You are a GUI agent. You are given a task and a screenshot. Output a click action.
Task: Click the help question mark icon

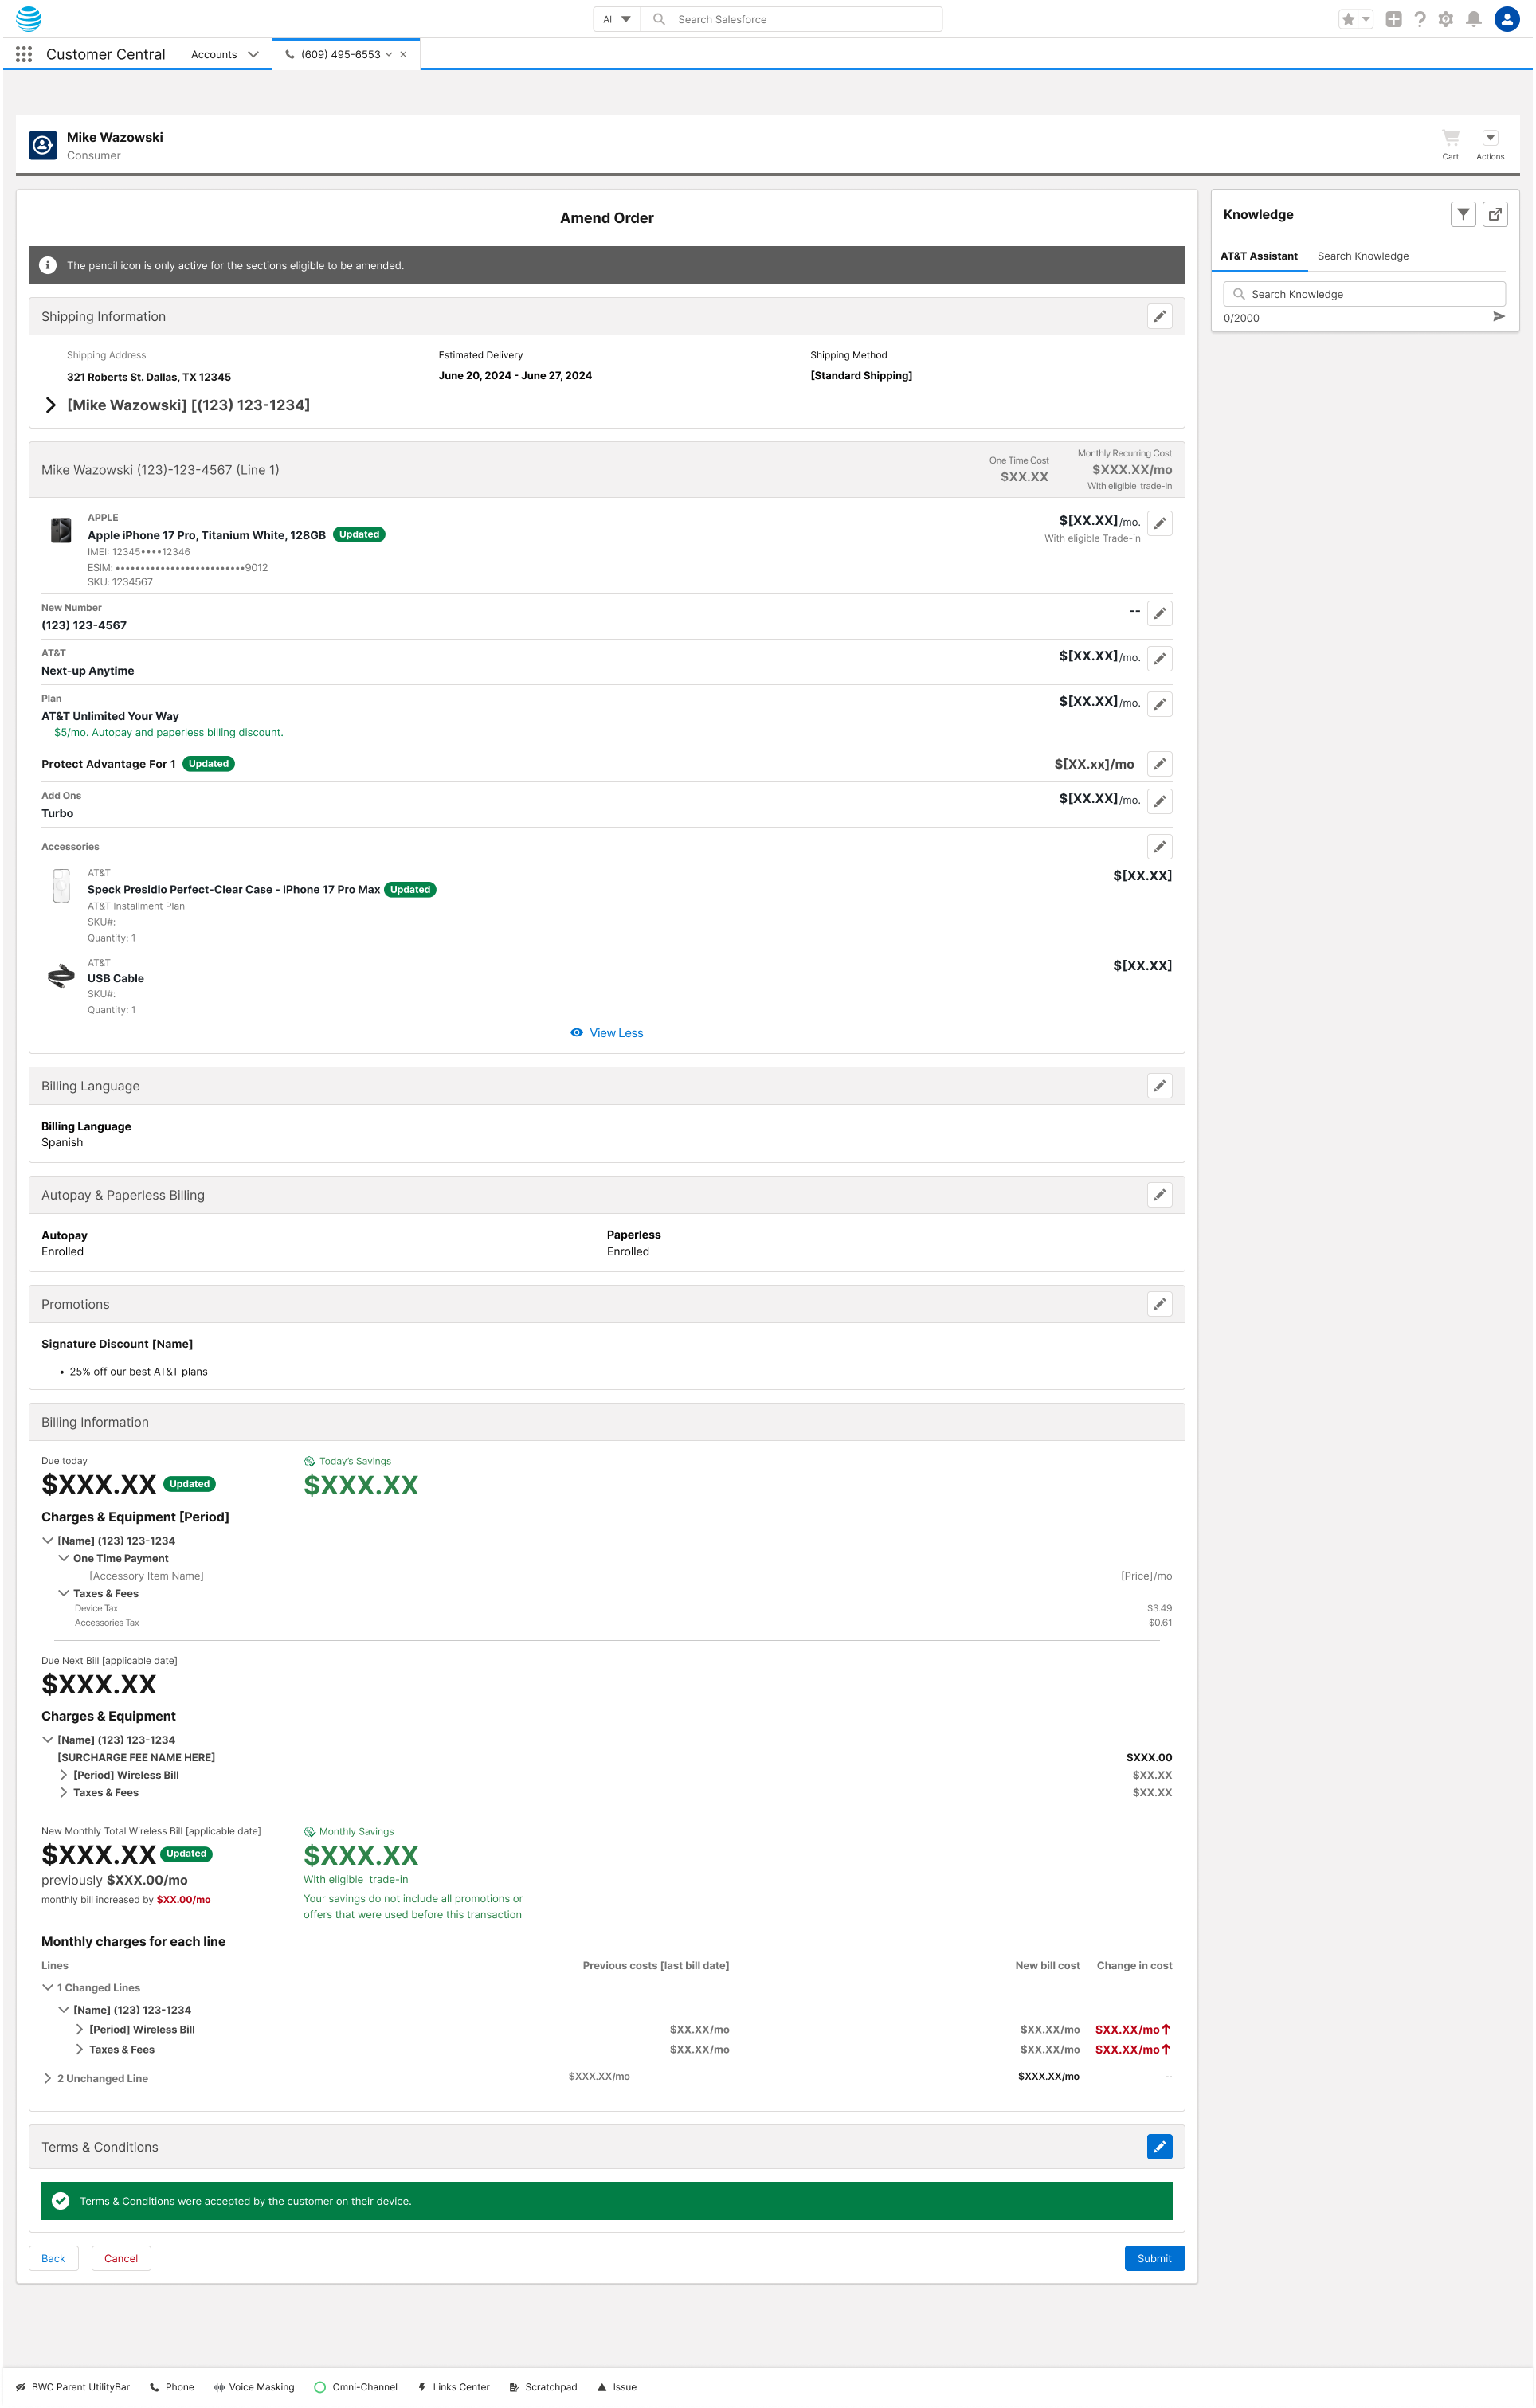click(x=1419, y=19)
